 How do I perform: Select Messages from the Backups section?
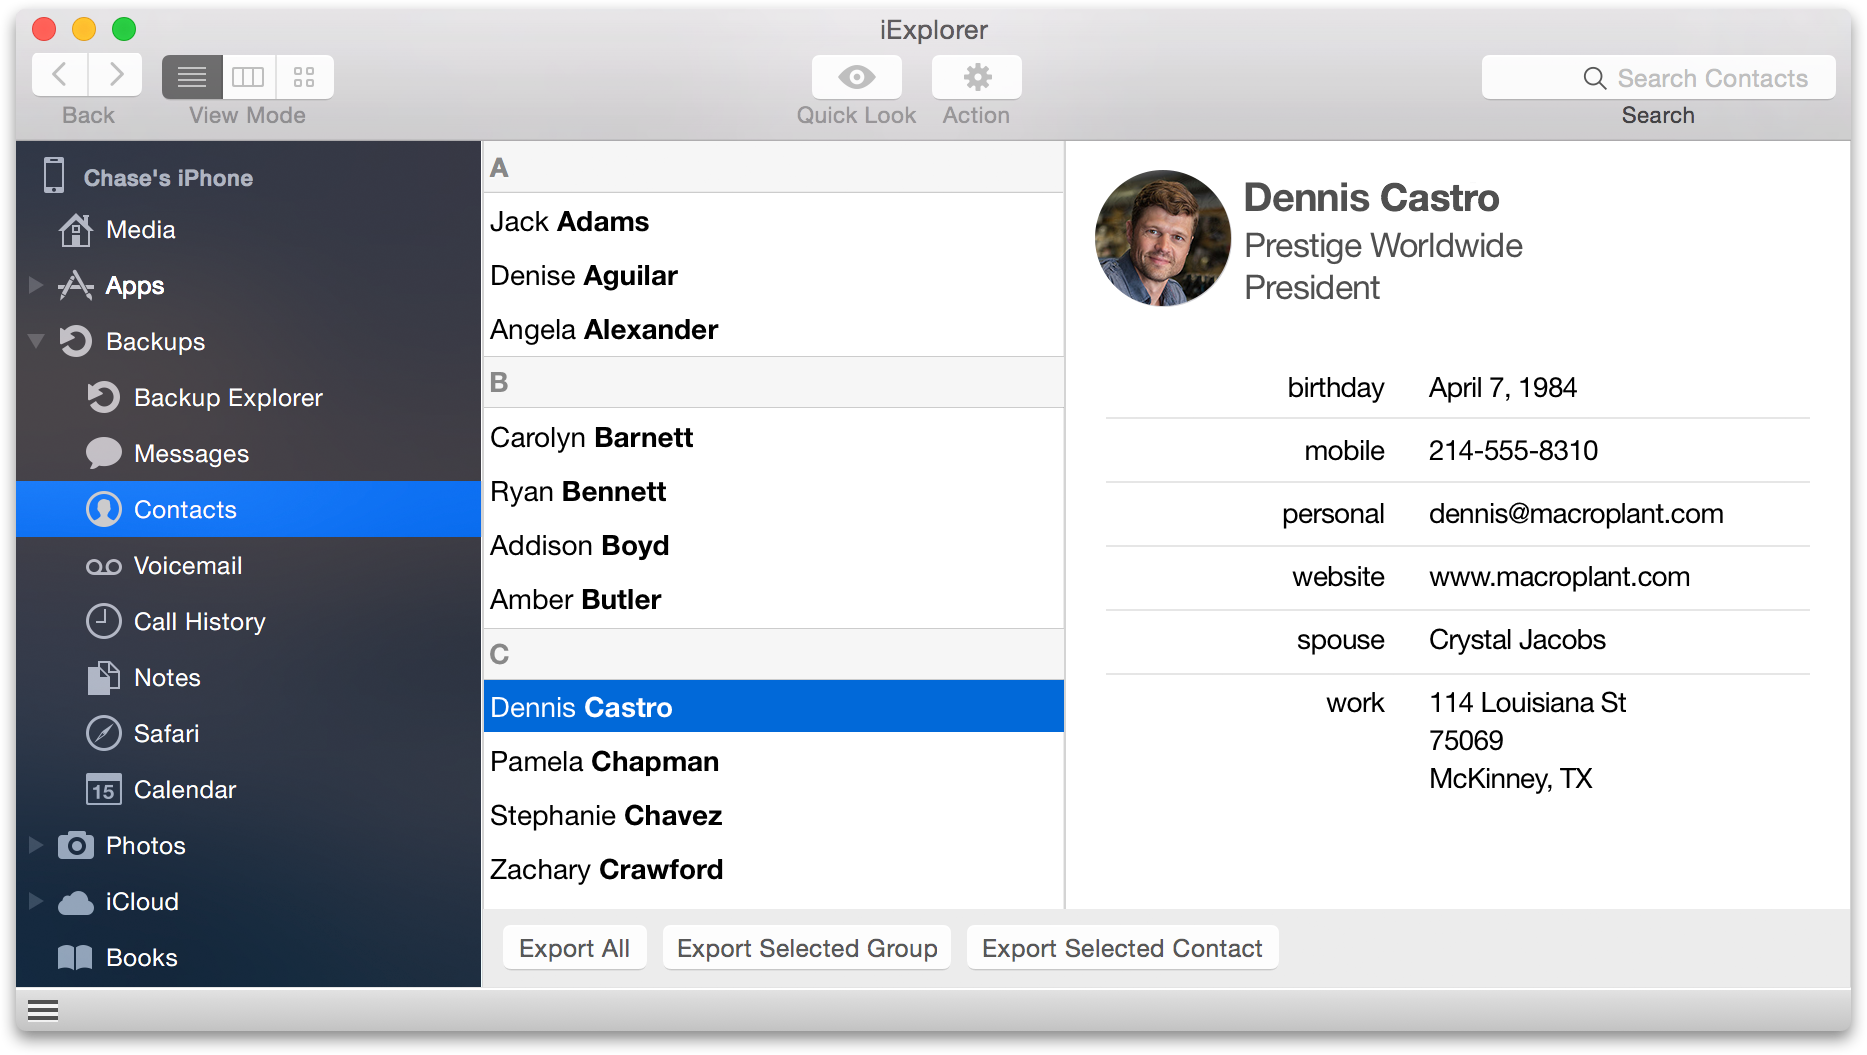click(190, 453)
